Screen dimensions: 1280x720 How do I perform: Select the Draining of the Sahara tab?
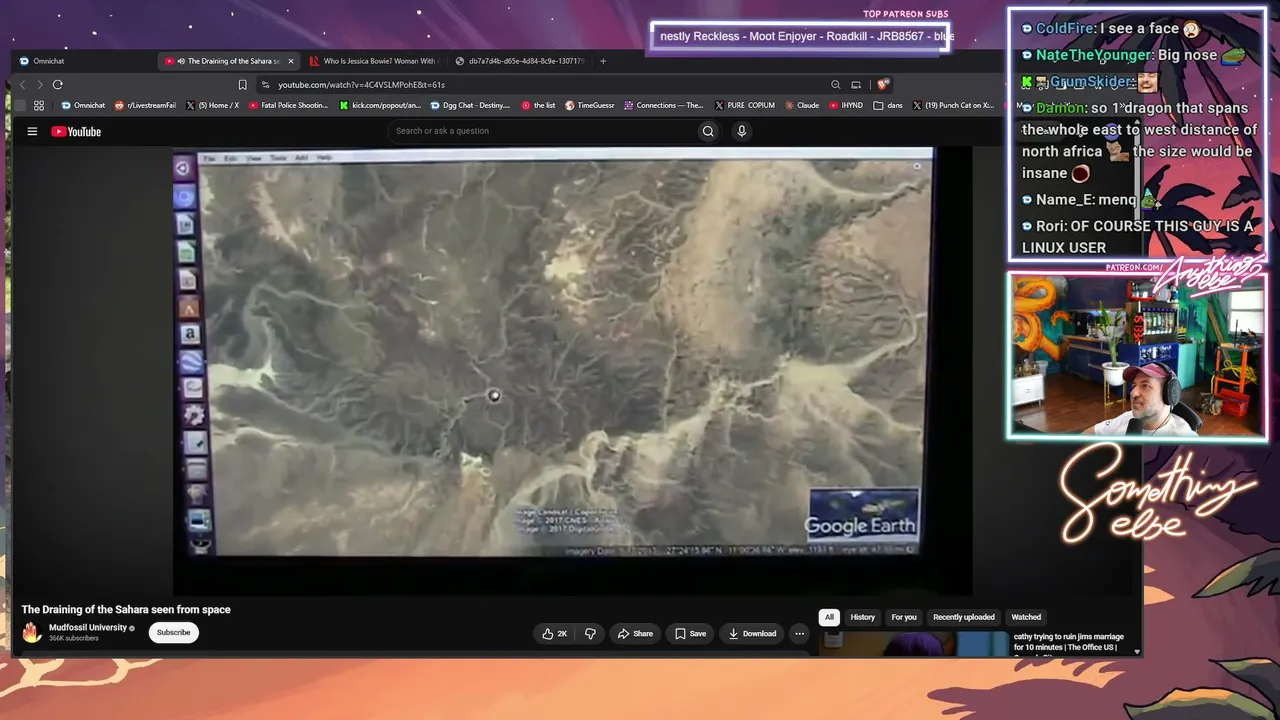(x=229, y=61)
